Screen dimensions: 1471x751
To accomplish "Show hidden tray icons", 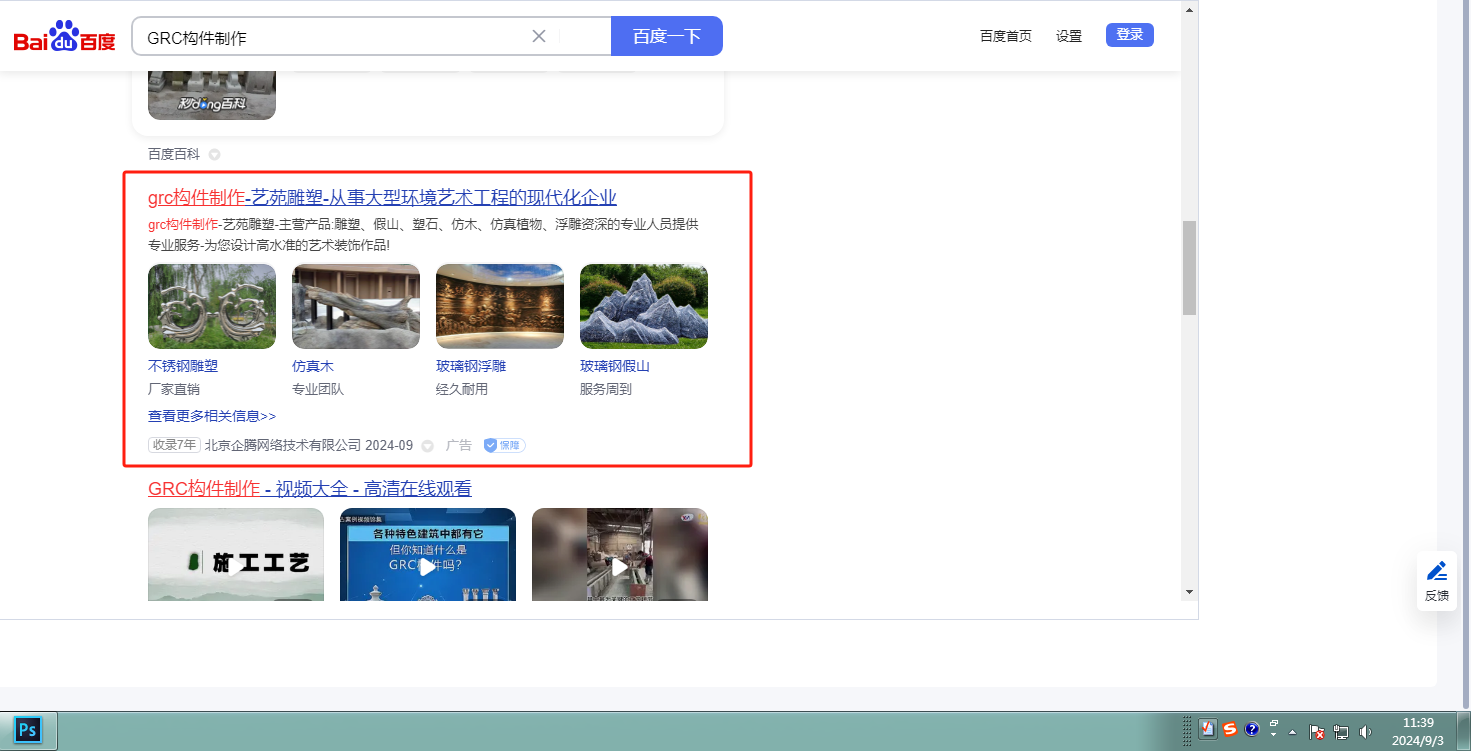I will (1294, 731).
